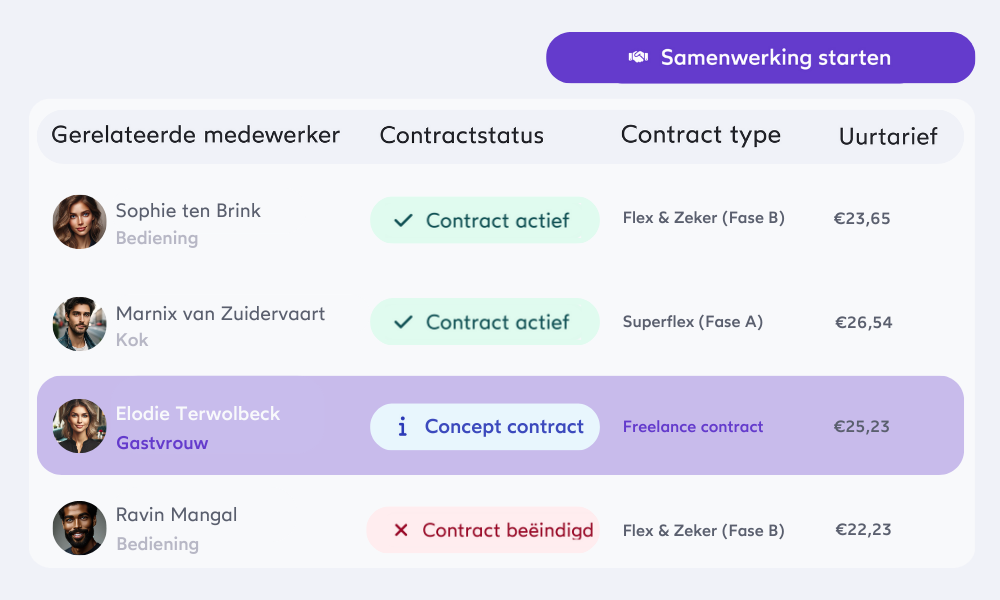Viewport: 1000px width, 600px height.
Task: Open Marnix van Zuidervaart's avatar
Action: click(x=79, y=324)
